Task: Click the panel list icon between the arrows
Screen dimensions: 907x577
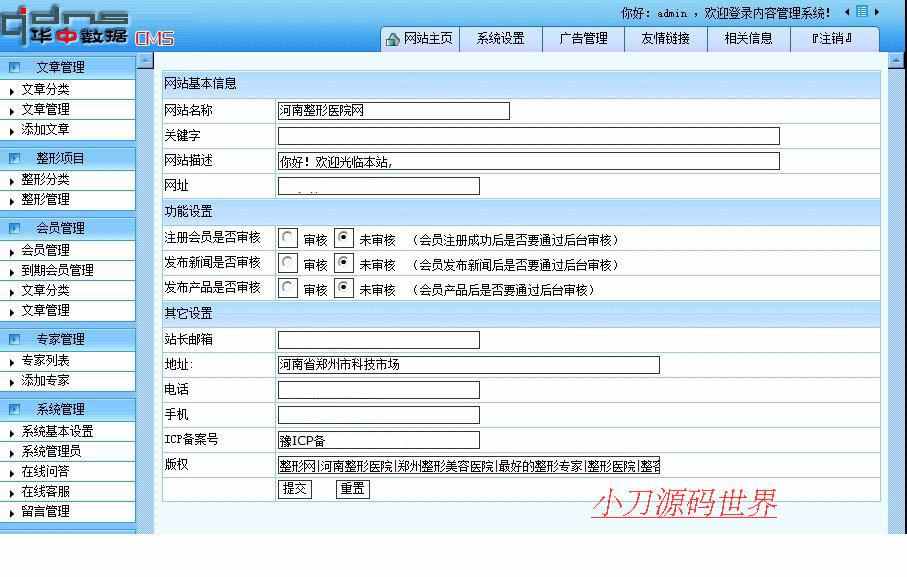Action: tap(862, 11)
